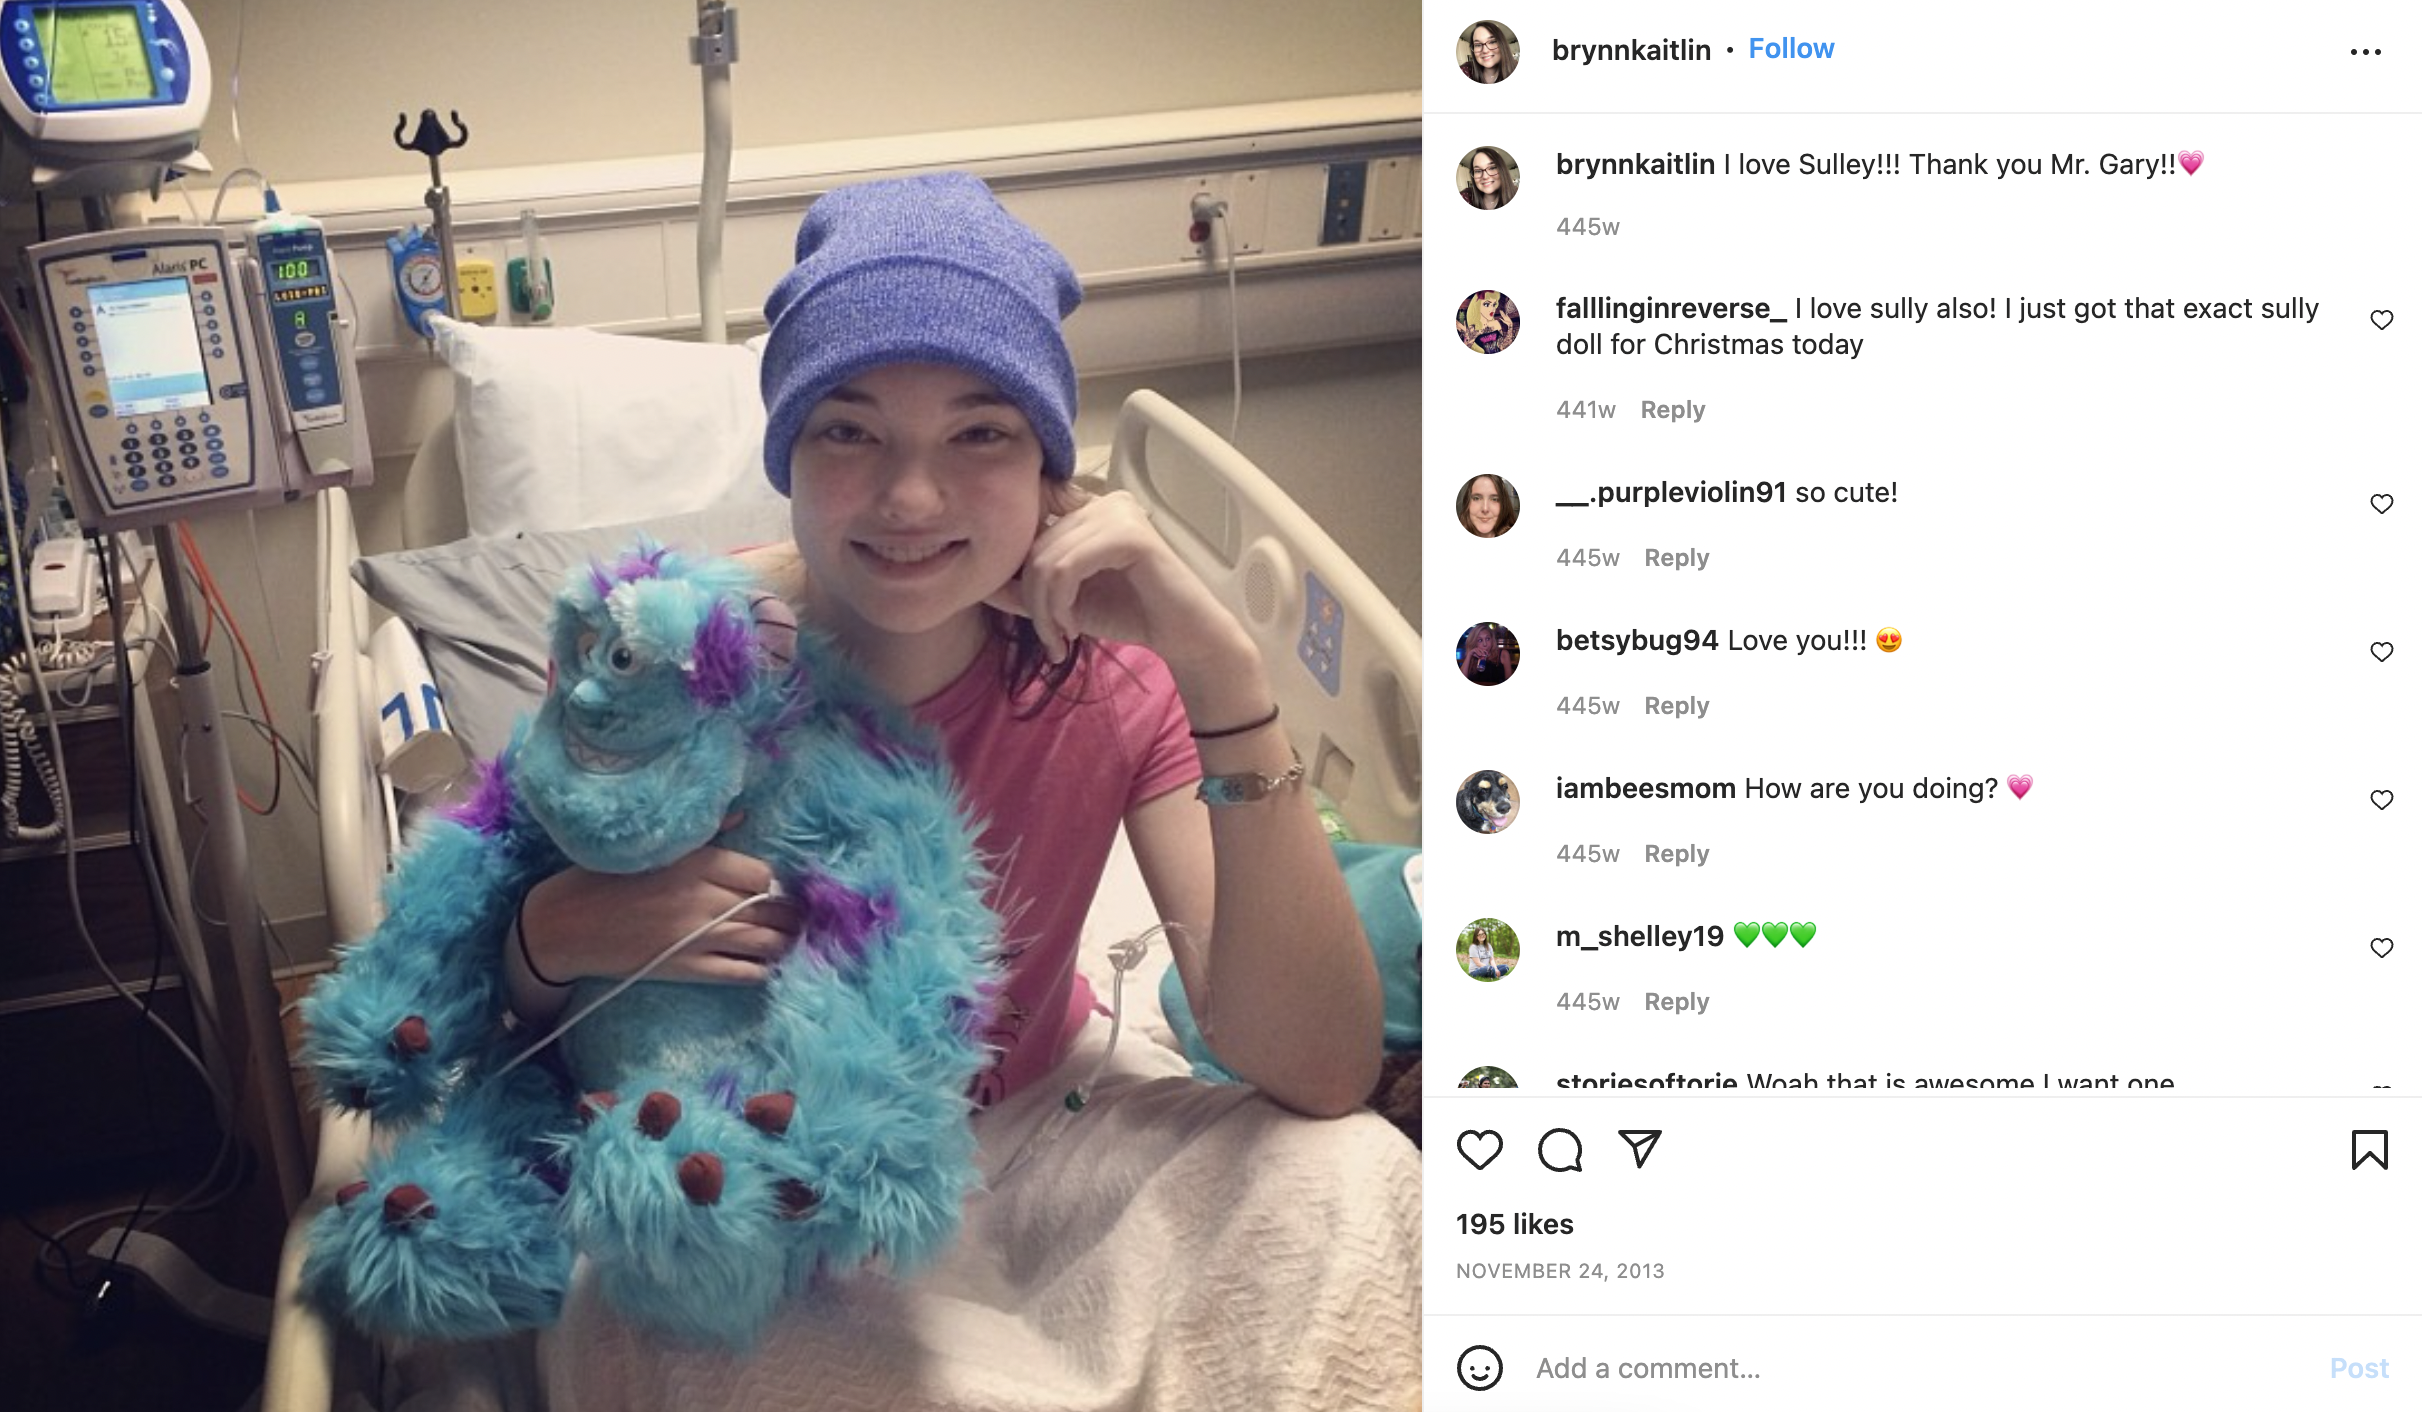Like the post with the heart icon

1479,1150
